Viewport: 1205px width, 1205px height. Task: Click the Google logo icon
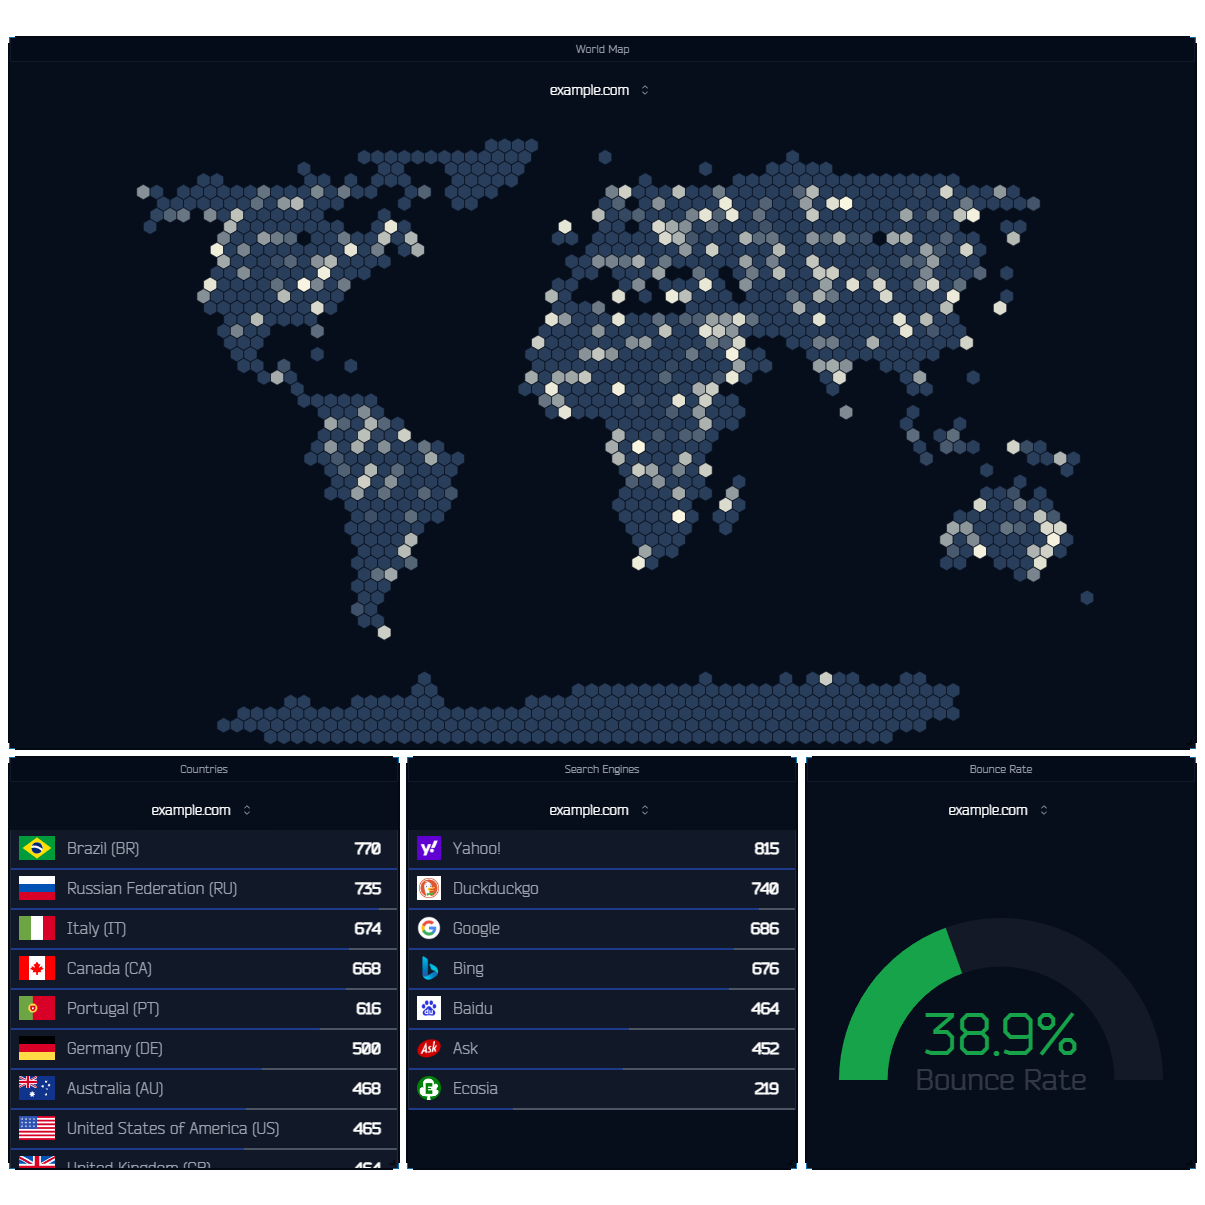(x=429, y=928)
